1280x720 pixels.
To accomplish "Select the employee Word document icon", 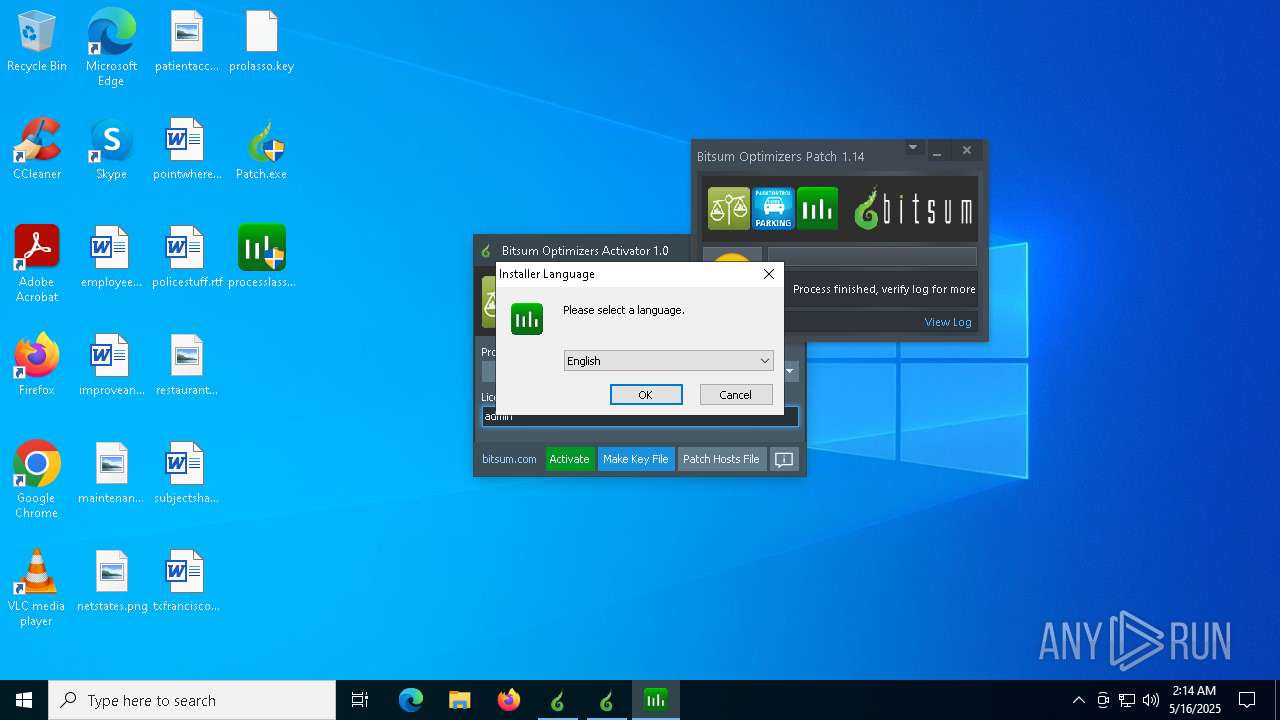I will [x=111, y=257].
